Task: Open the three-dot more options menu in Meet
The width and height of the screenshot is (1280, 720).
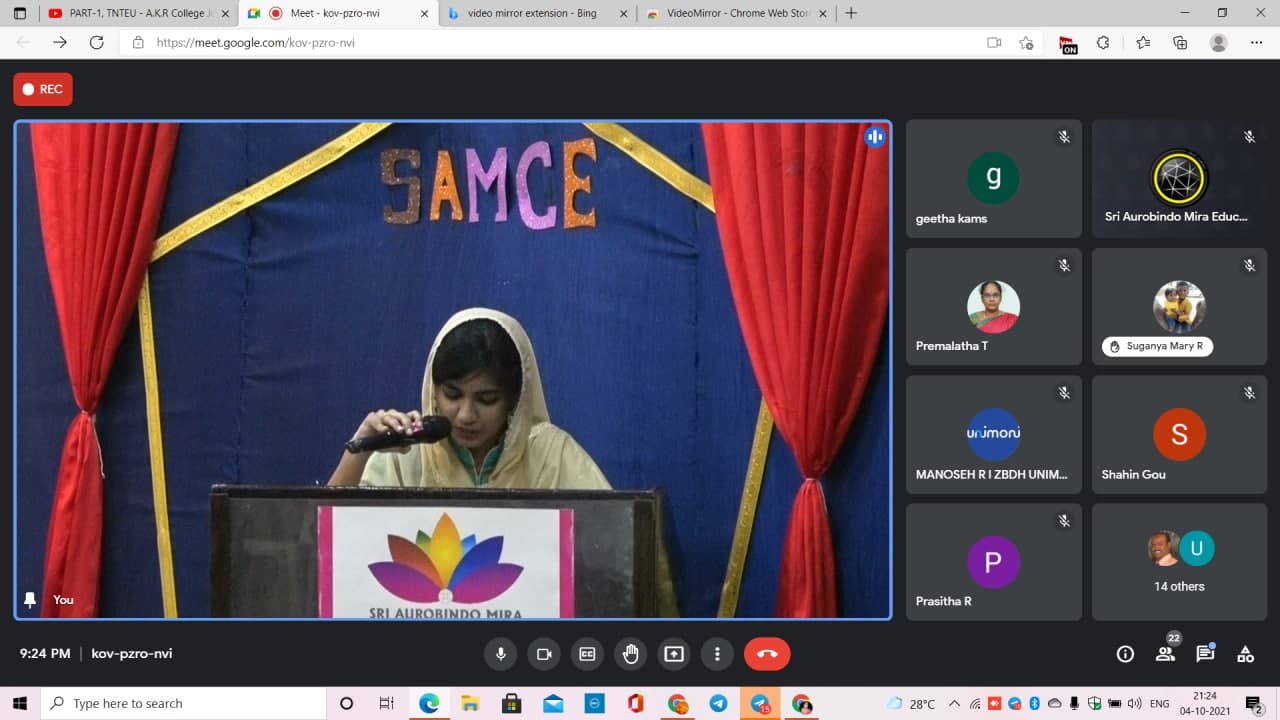Action: pyautogui.click(x=717, y=654)
